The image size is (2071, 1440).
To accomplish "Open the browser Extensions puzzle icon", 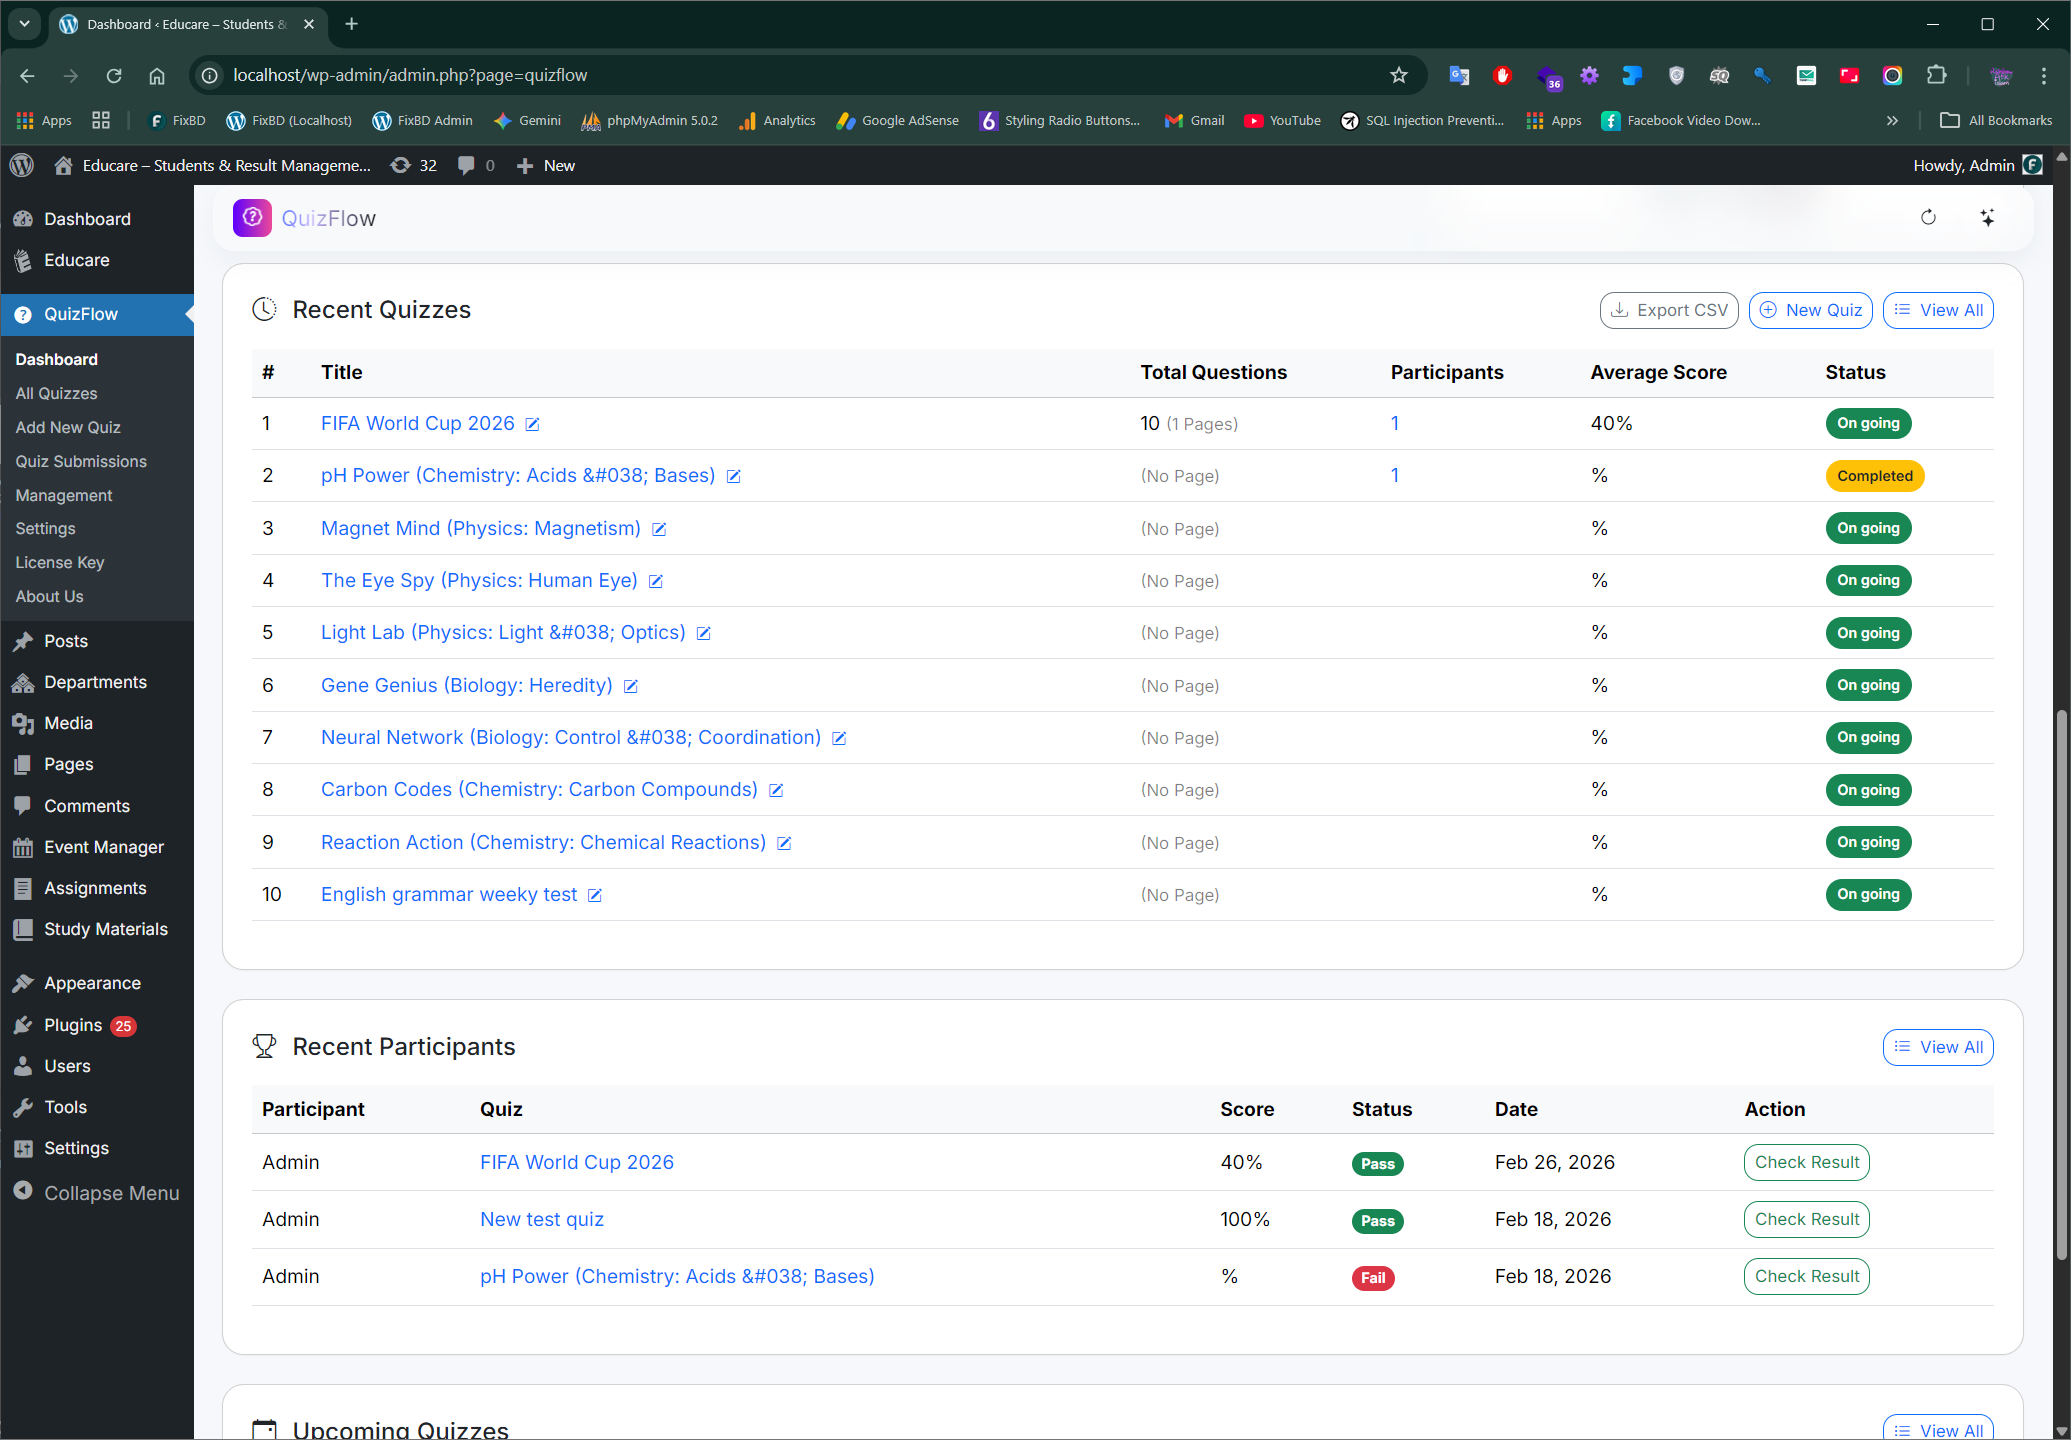I will pyautogui.click(x=1936, y=76).
